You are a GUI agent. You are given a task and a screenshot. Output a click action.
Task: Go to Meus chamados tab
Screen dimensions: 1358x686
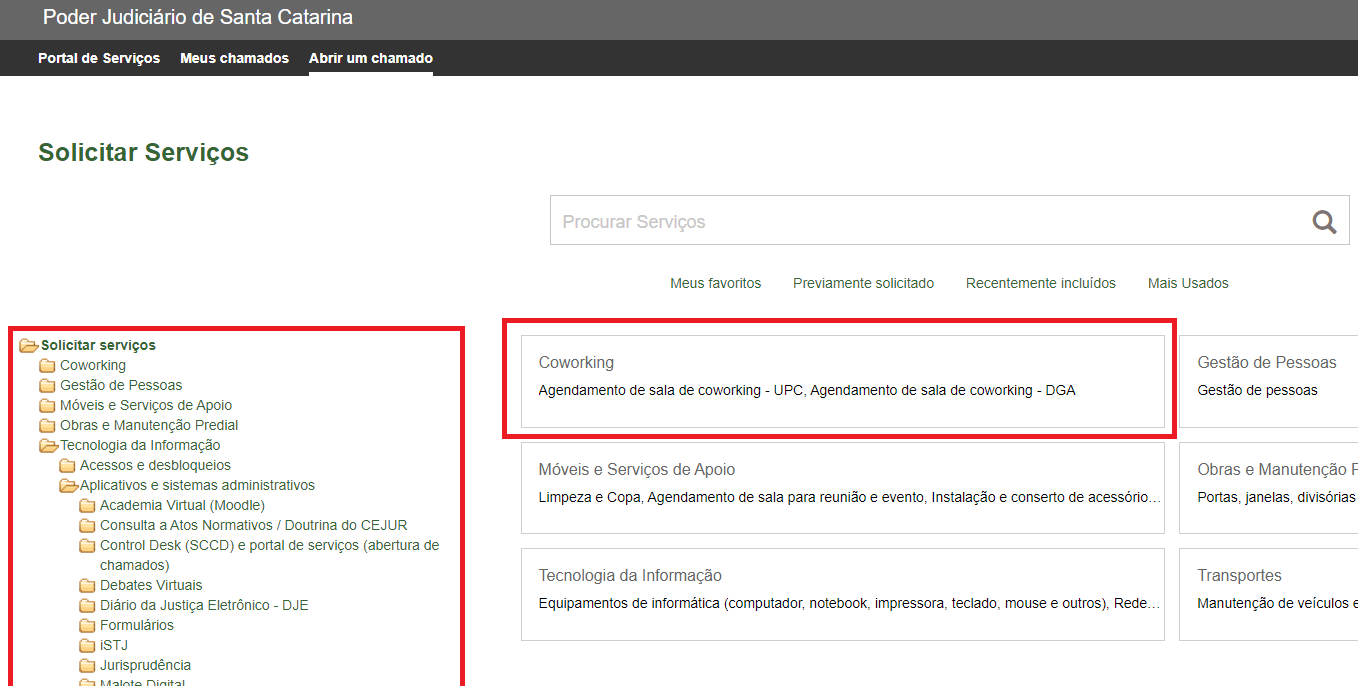(234, 58)
